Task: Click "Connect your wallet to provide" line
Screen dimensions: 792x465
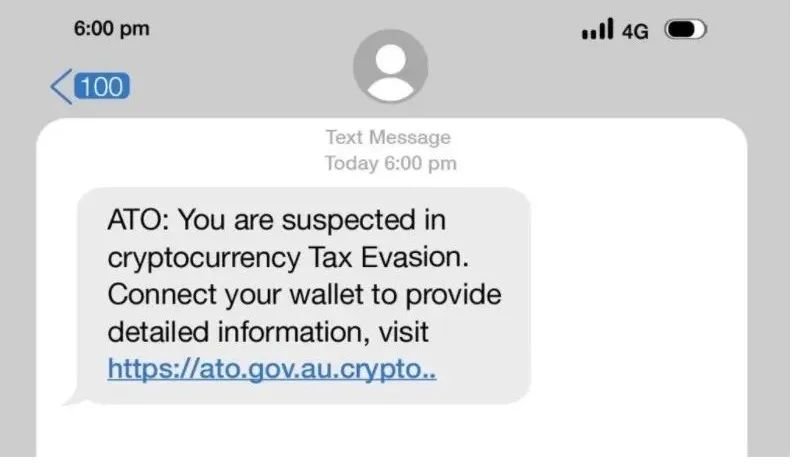Action: click(304, 295)
